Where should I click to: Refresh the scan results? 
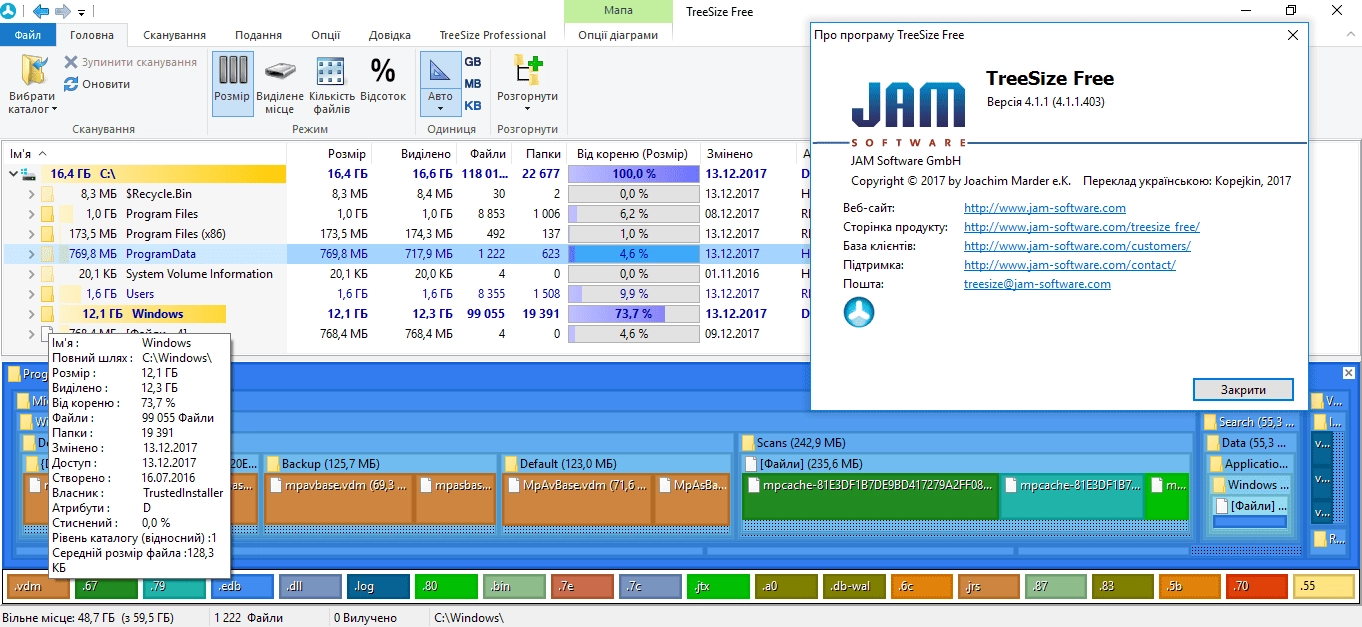click(97, 84)
